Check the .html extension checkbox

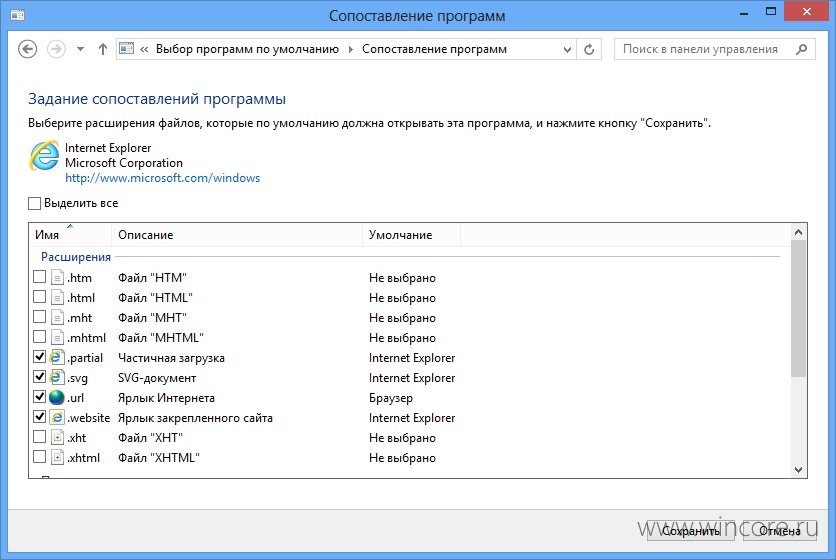(39, 297)
